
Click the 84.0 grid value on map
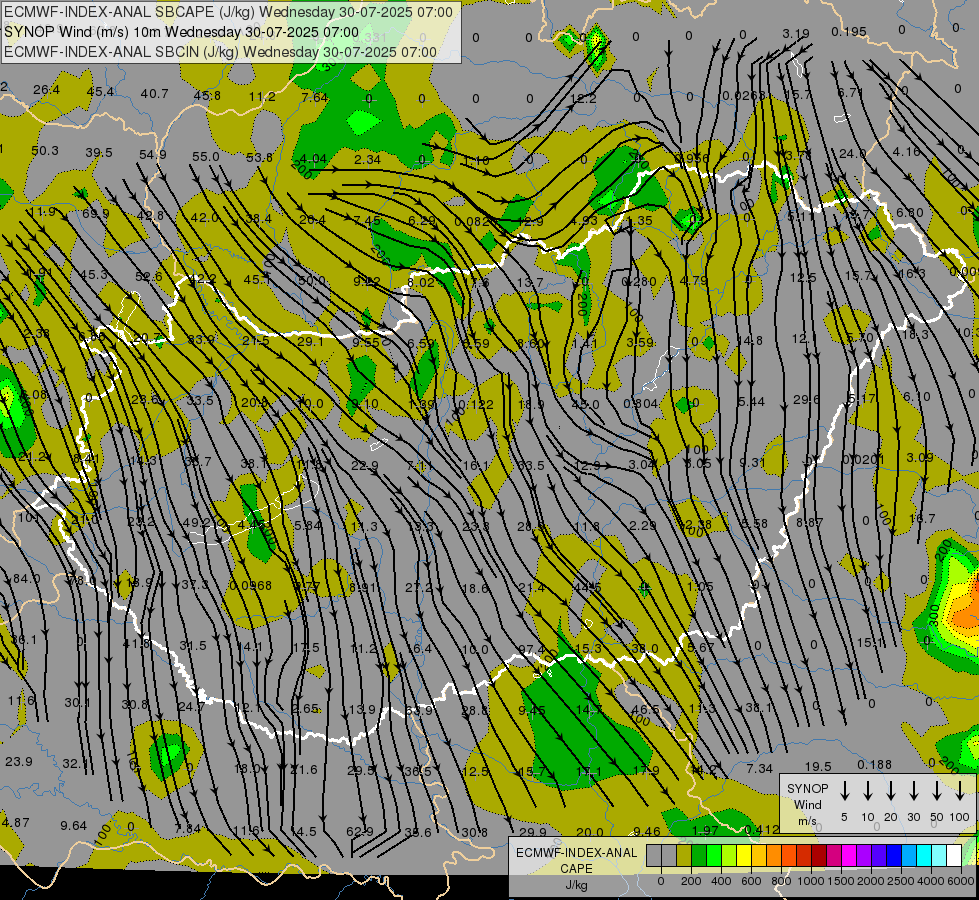[27, 578]
